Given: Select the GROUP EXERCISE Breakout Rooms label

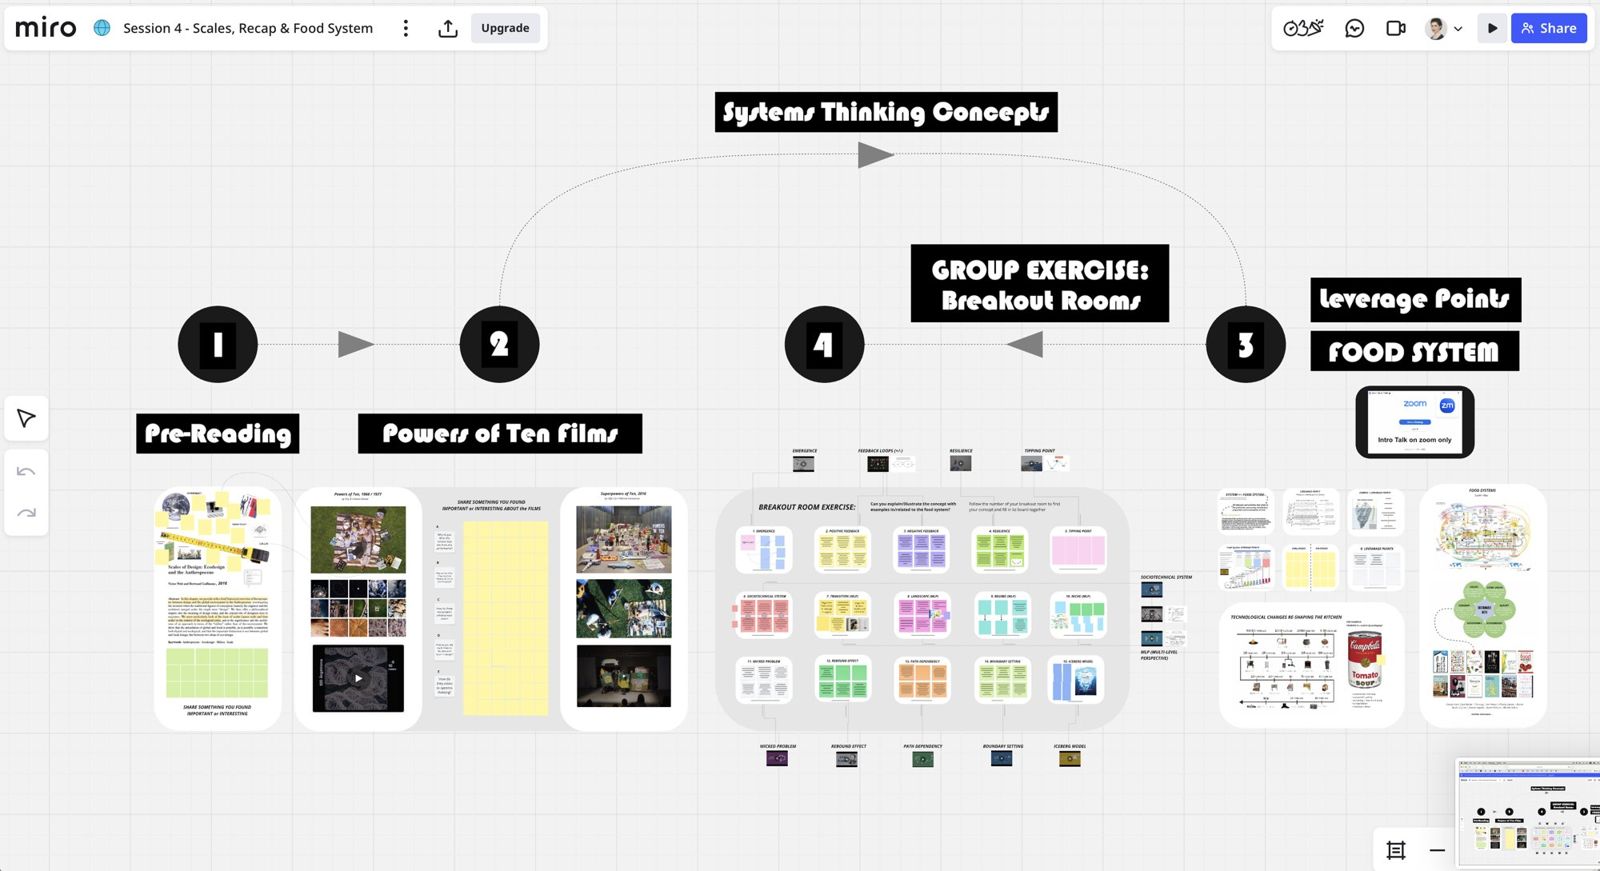Looking at the screenshot, I should coord(1040,284).
